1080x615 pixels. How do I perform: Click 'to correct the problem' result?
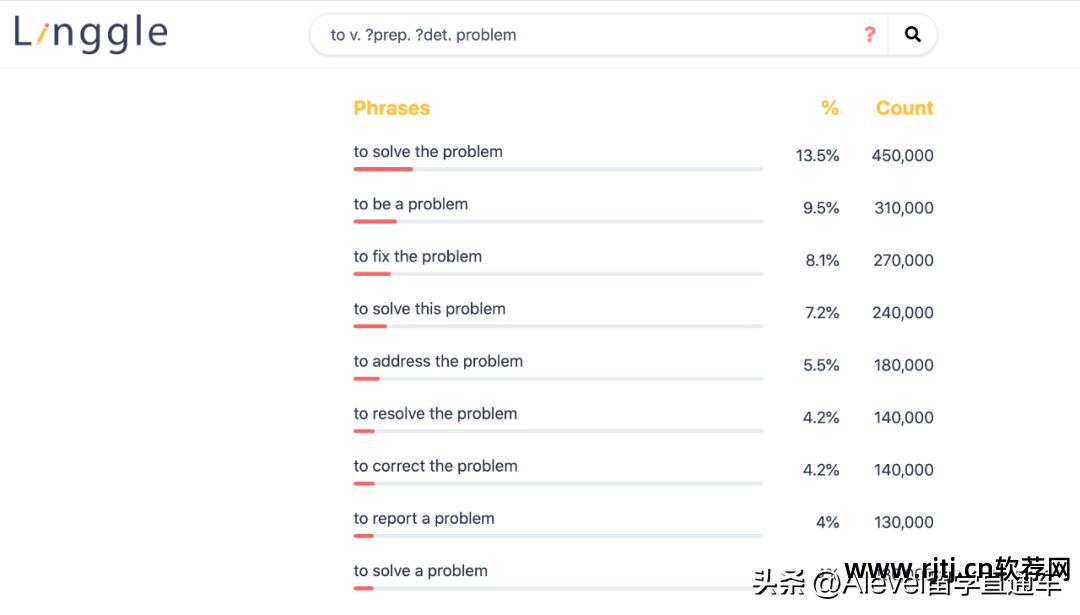coord(435,465)
